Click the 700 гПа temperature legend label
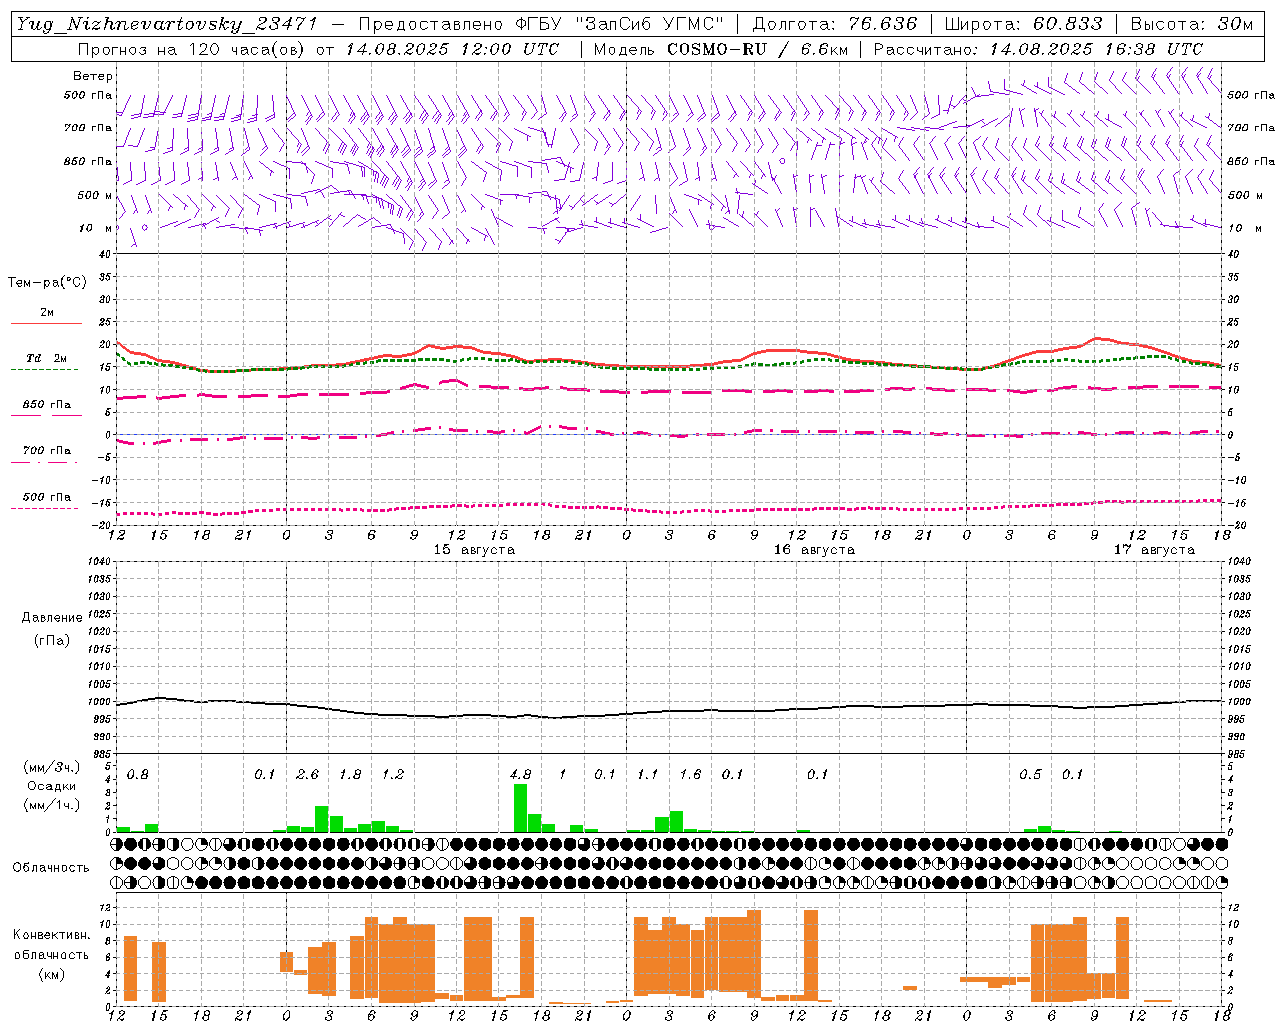 [x=47, y=451]
